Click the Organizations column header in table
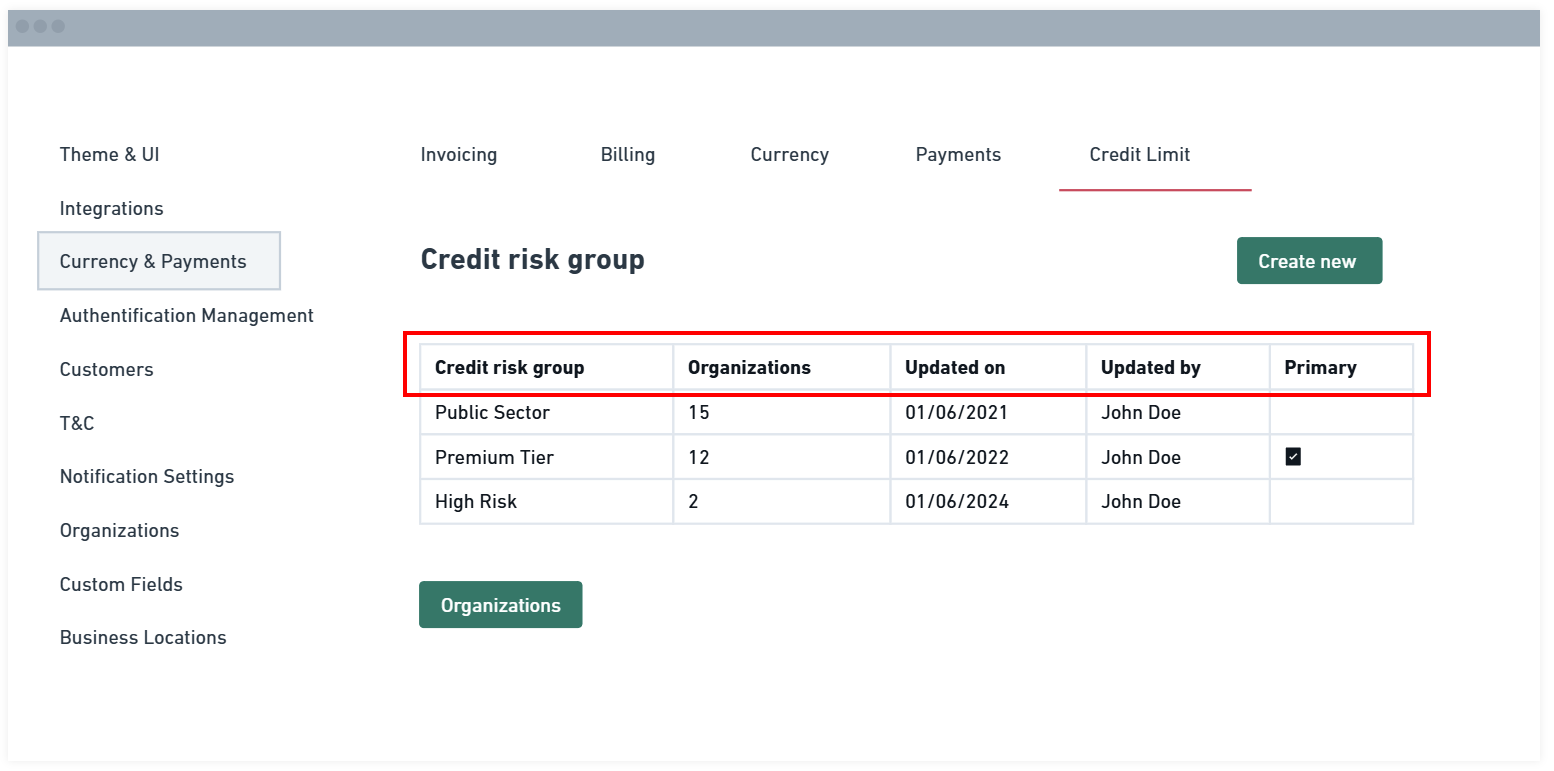Screen dimensions: 1554x771 point(781,367)
